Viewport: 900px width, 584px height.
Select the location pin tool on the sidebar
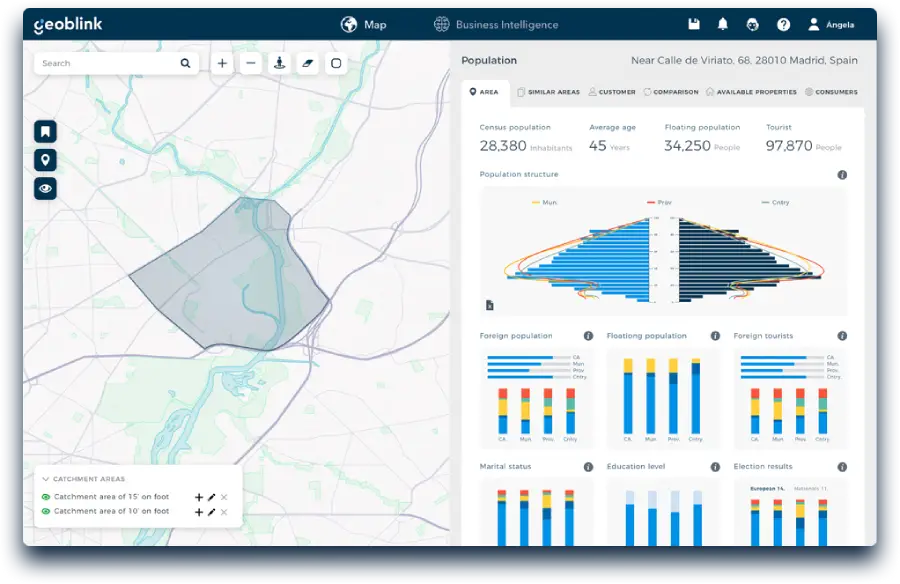45,160
